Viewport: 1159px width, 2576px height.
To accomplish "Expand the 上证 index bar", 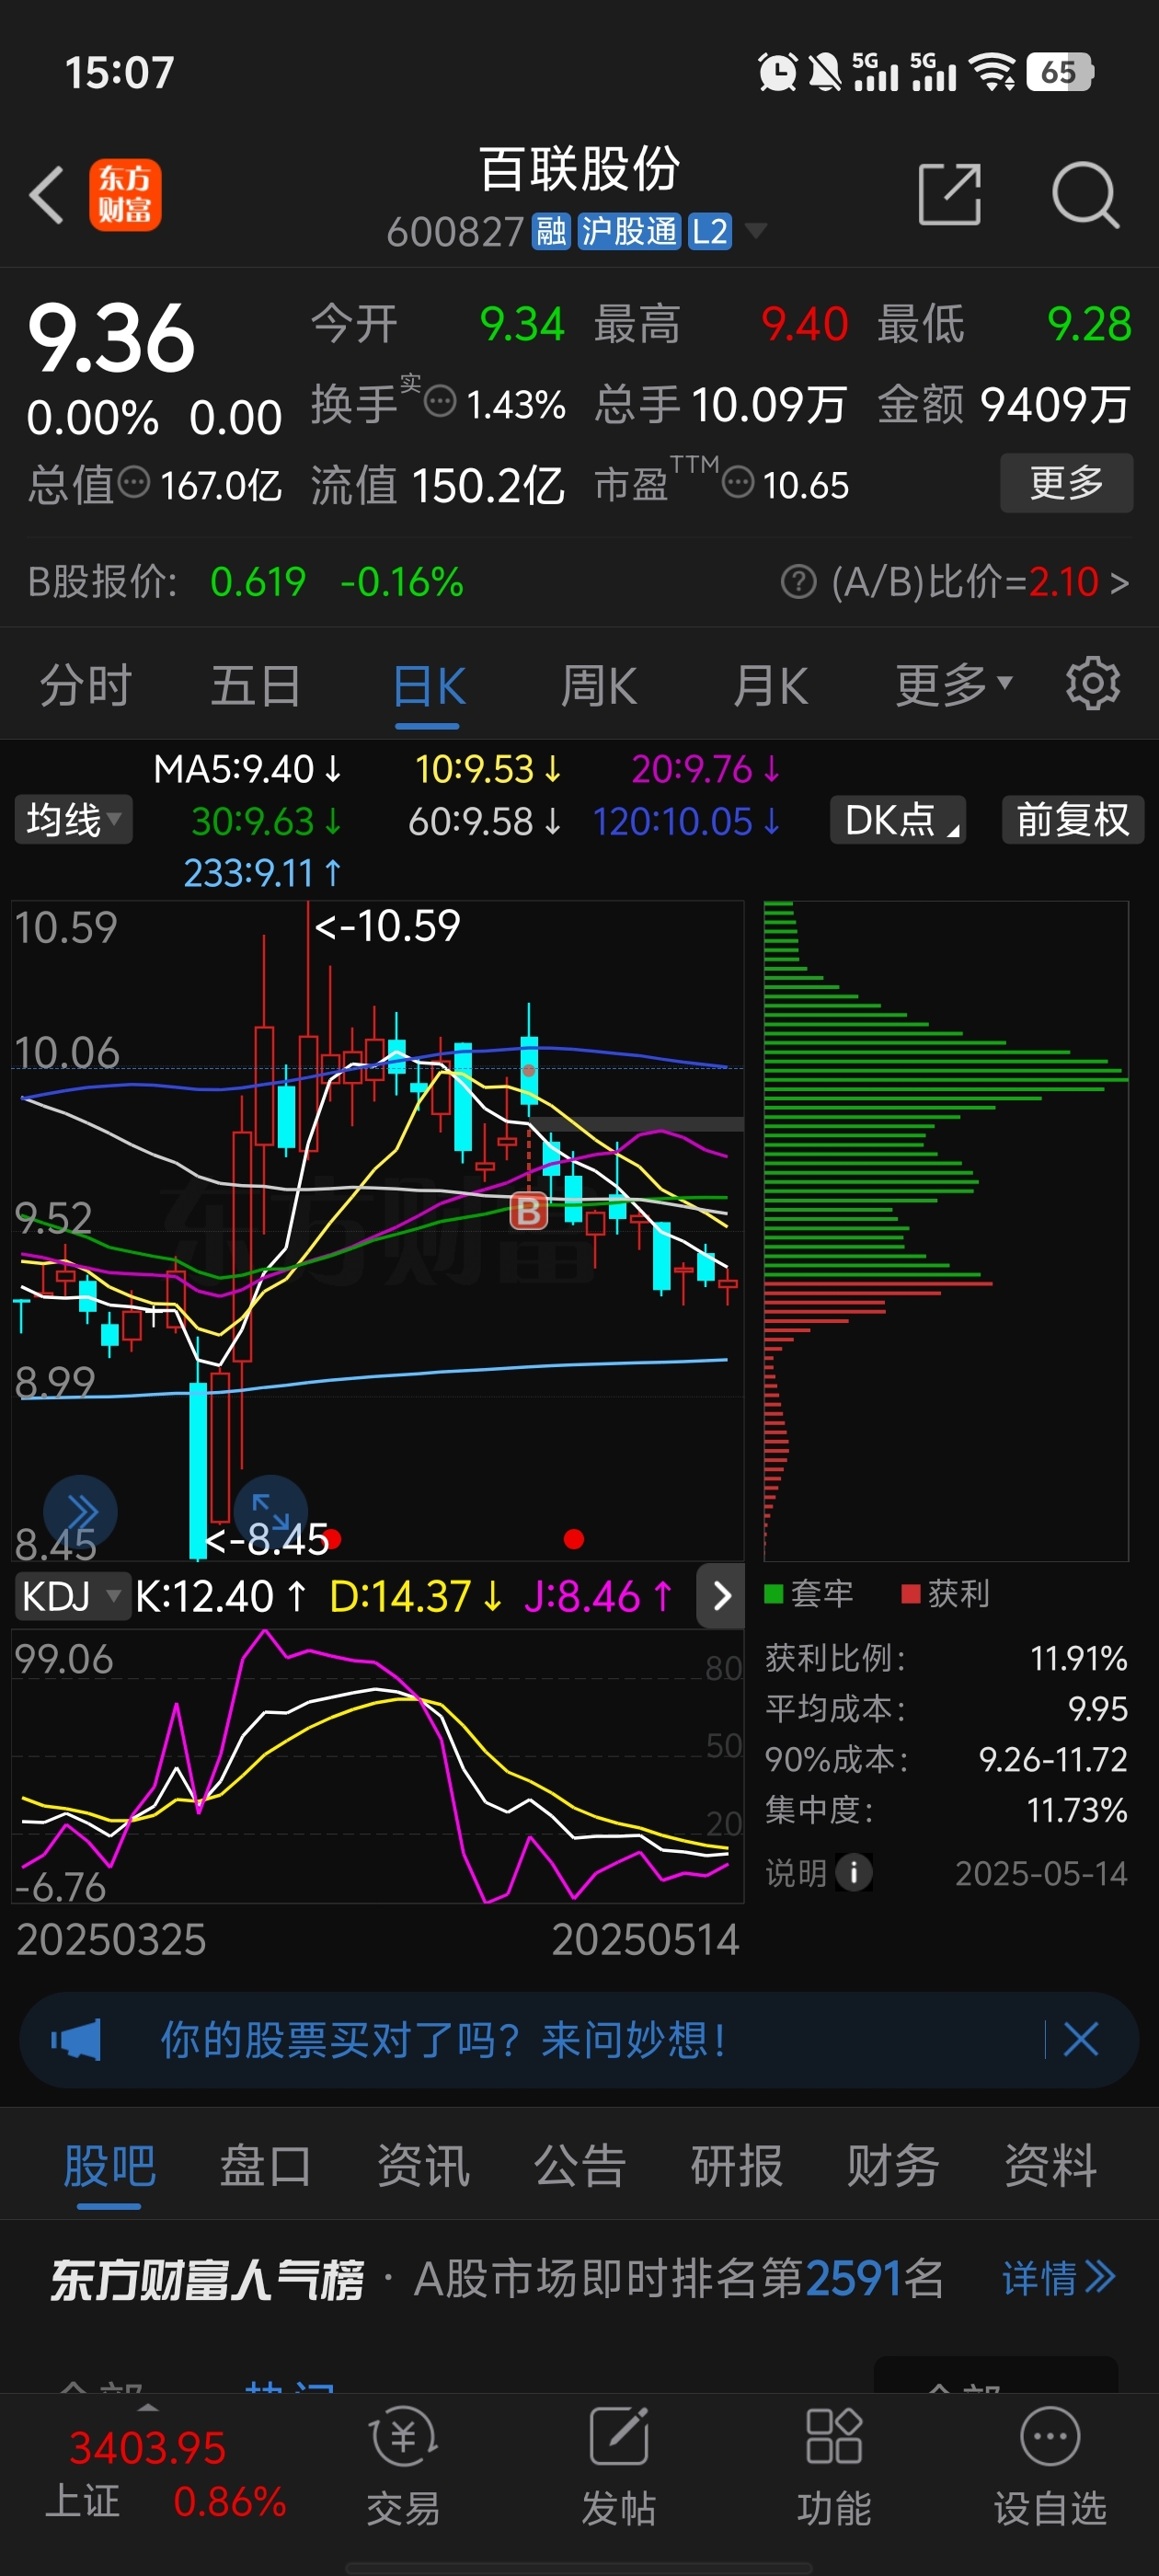I will pyautogui.click(x=148, y=2407).
